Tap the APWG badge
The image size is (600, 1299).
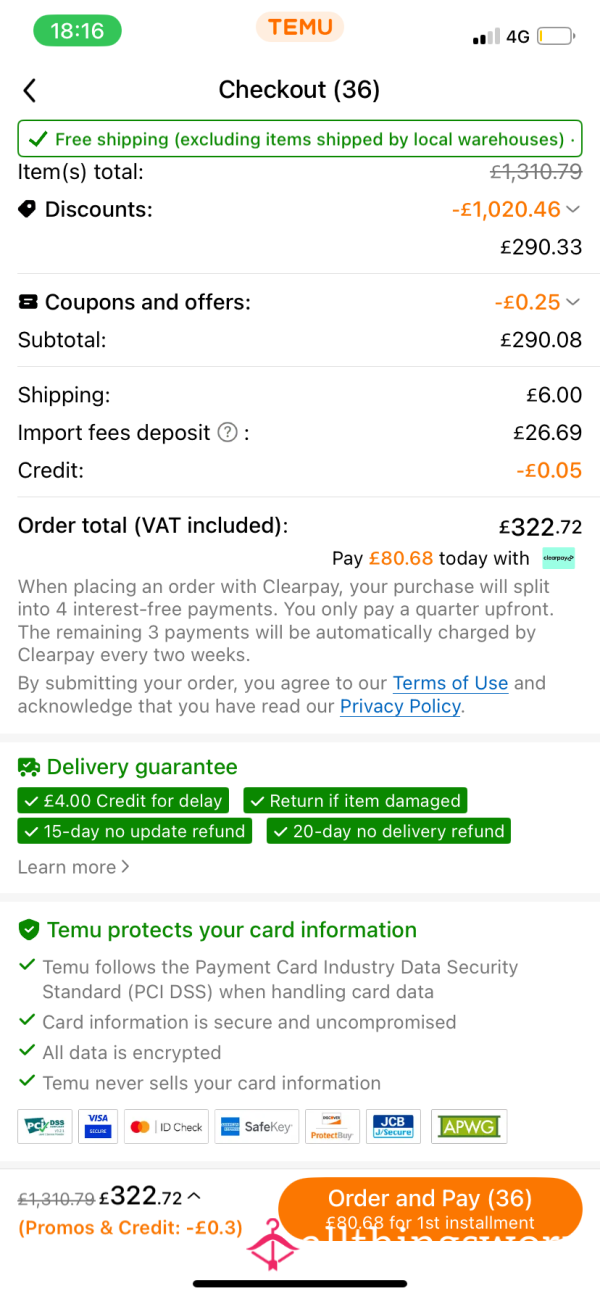469,1126
